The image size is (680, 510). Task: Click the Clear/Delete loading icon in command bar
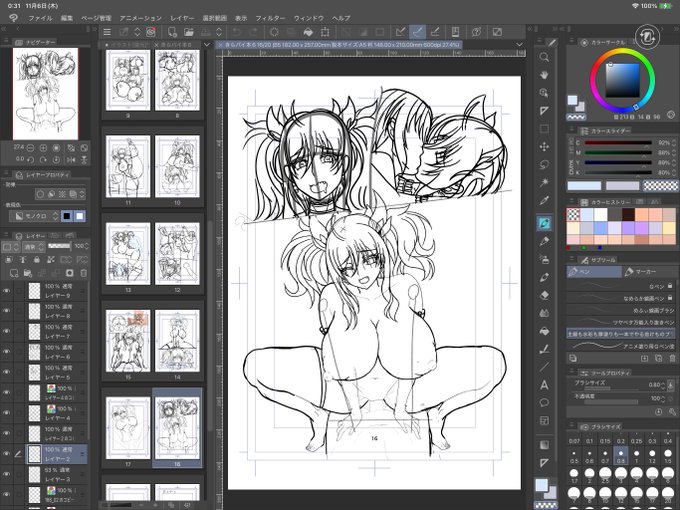coord(274,32)
